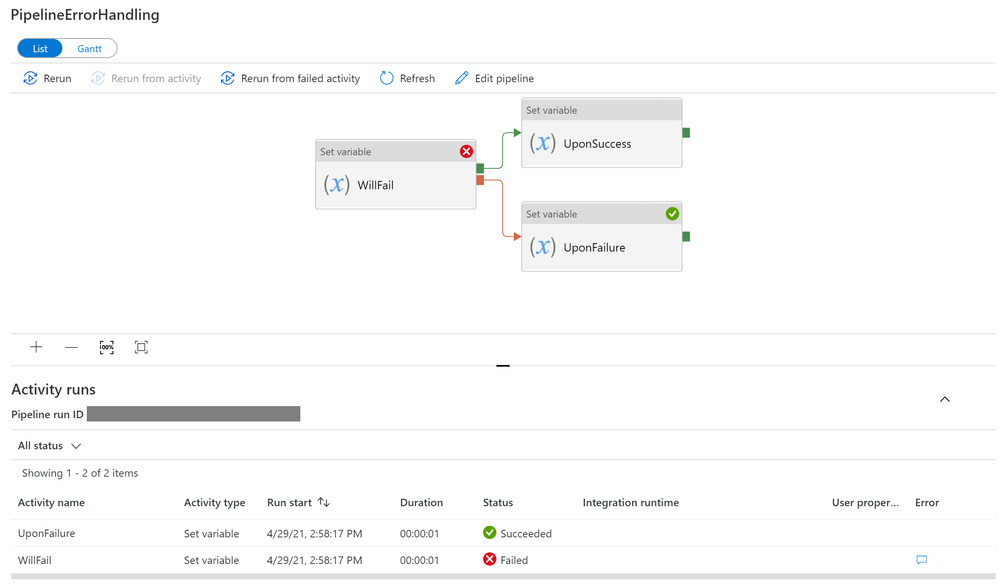Click Rerun from failed activity

[290, 78]
